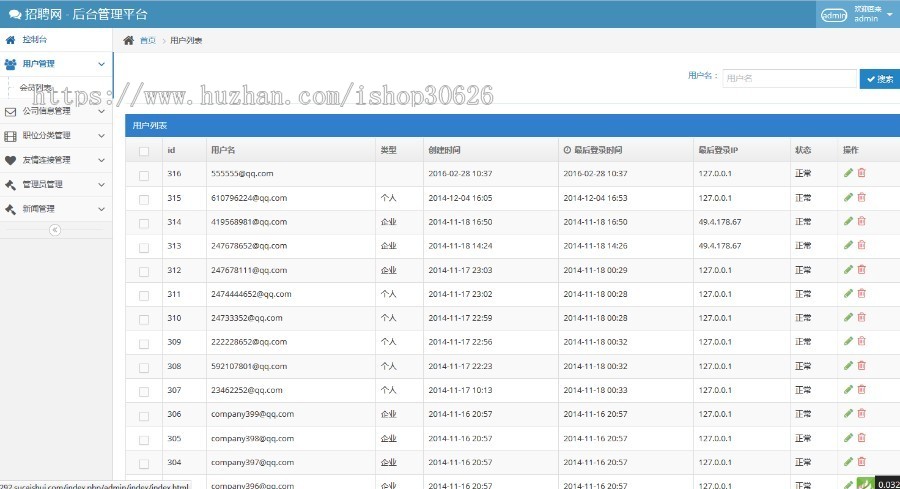
Task: Click the trash icon for user 305
Action: coord(862,437)
